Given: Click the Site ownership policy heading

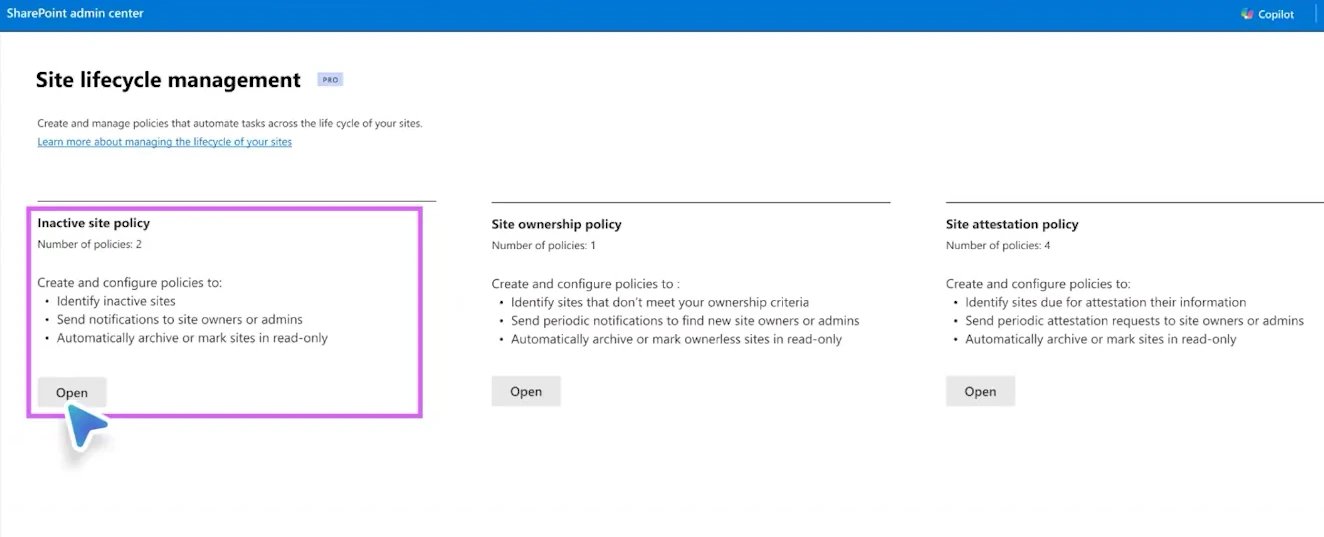Looking at the screenshot, I should (556, 224).
